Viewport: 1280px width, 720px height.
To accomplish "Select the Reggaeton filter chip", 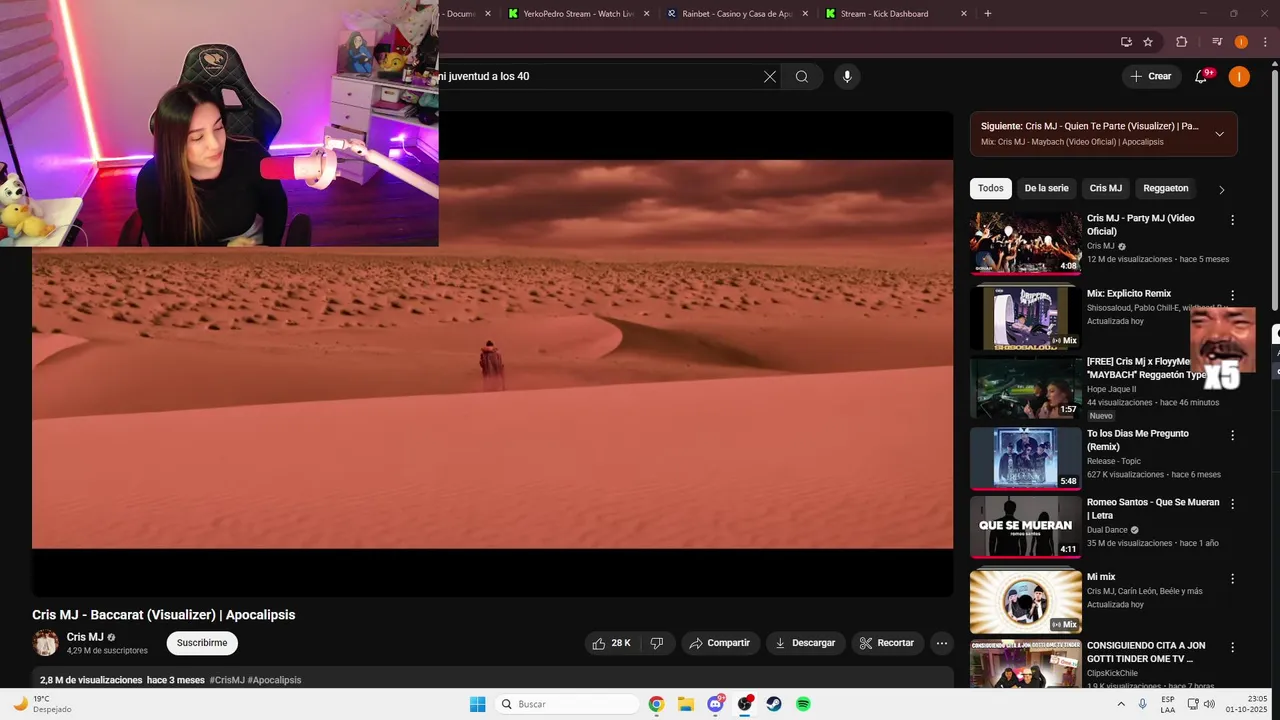I will tap(1166, 188).
